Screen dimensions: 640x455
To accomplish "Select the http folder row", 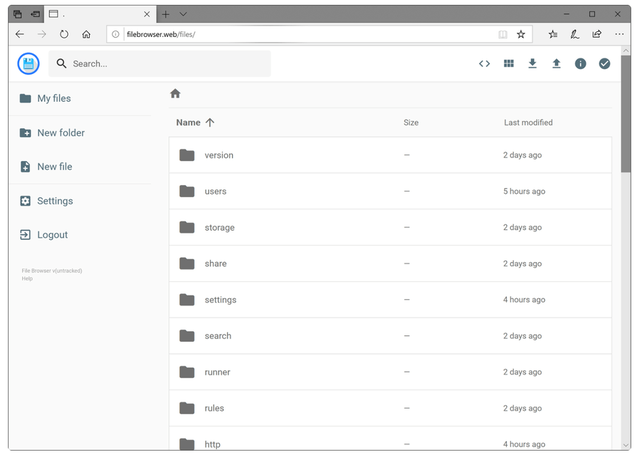I will 390,439.
